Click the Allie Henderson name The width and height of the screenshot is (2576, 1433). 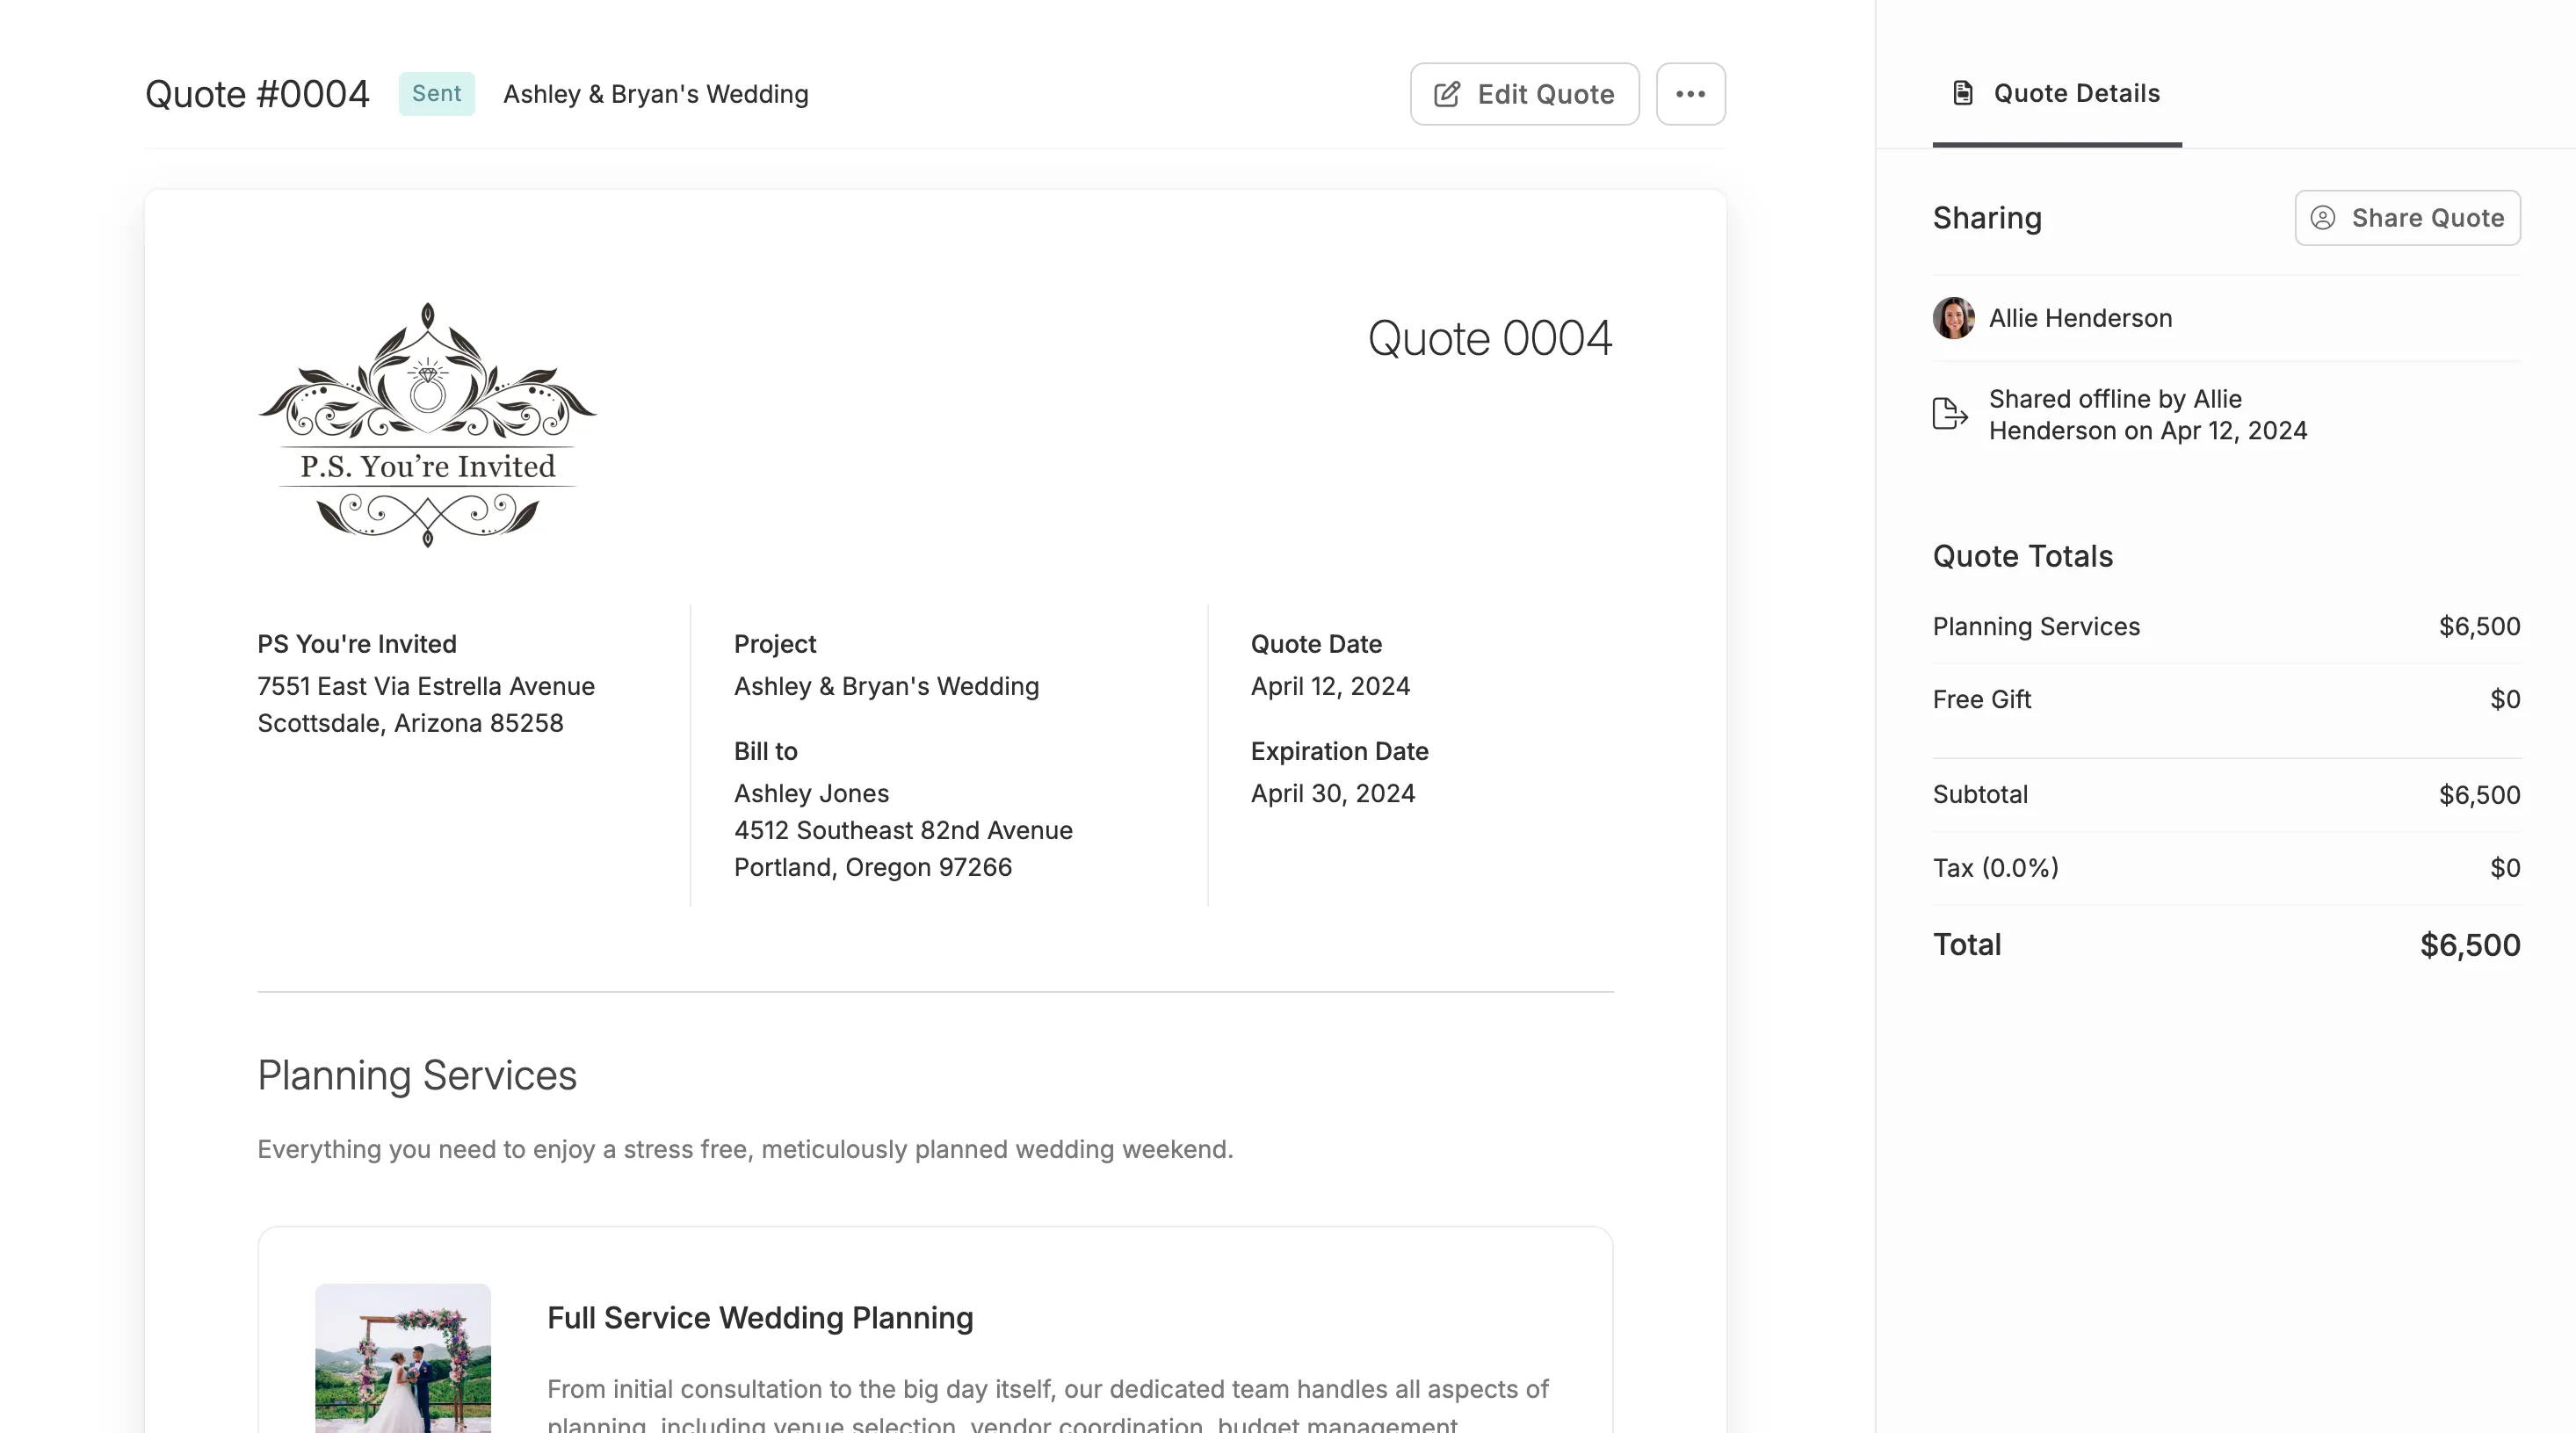pos(2080,318)
